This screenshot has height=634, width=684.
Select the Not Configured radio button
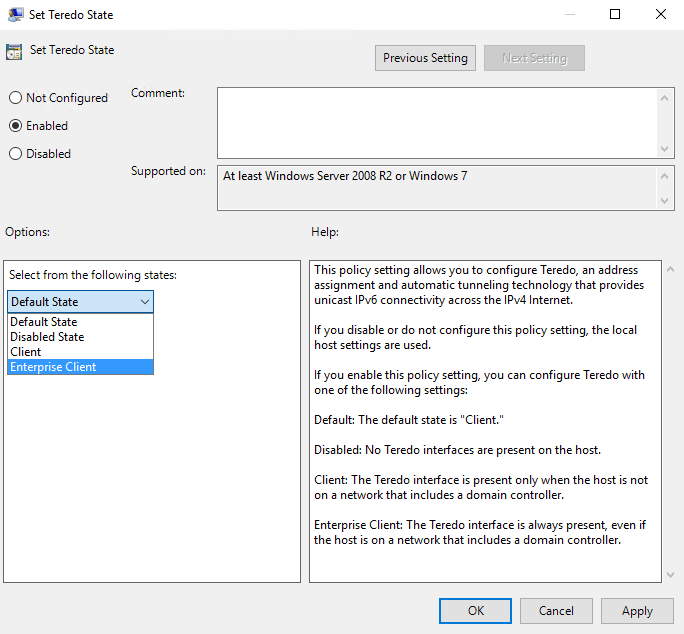pyautogui.click(x=15, y=98)
